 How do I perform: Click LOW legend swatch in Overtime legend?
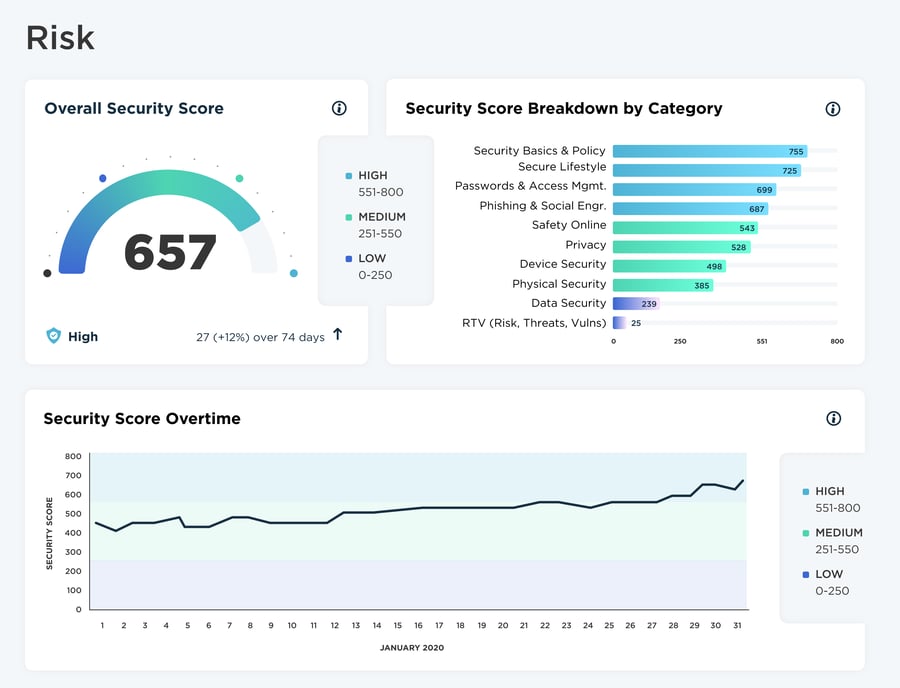coord(806,574)
